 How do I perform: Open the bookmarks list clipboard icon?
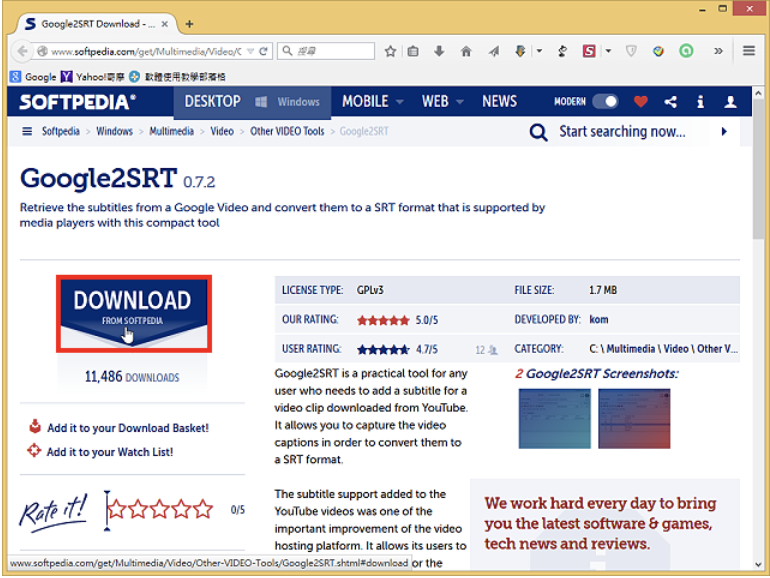tap(413, 51)
